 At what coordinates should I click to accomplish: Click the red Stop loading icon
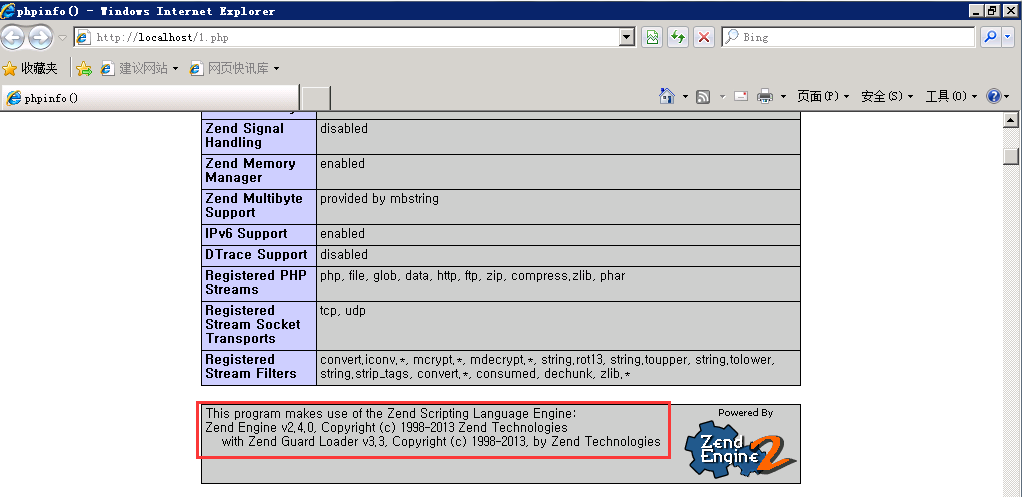(704, 37)
